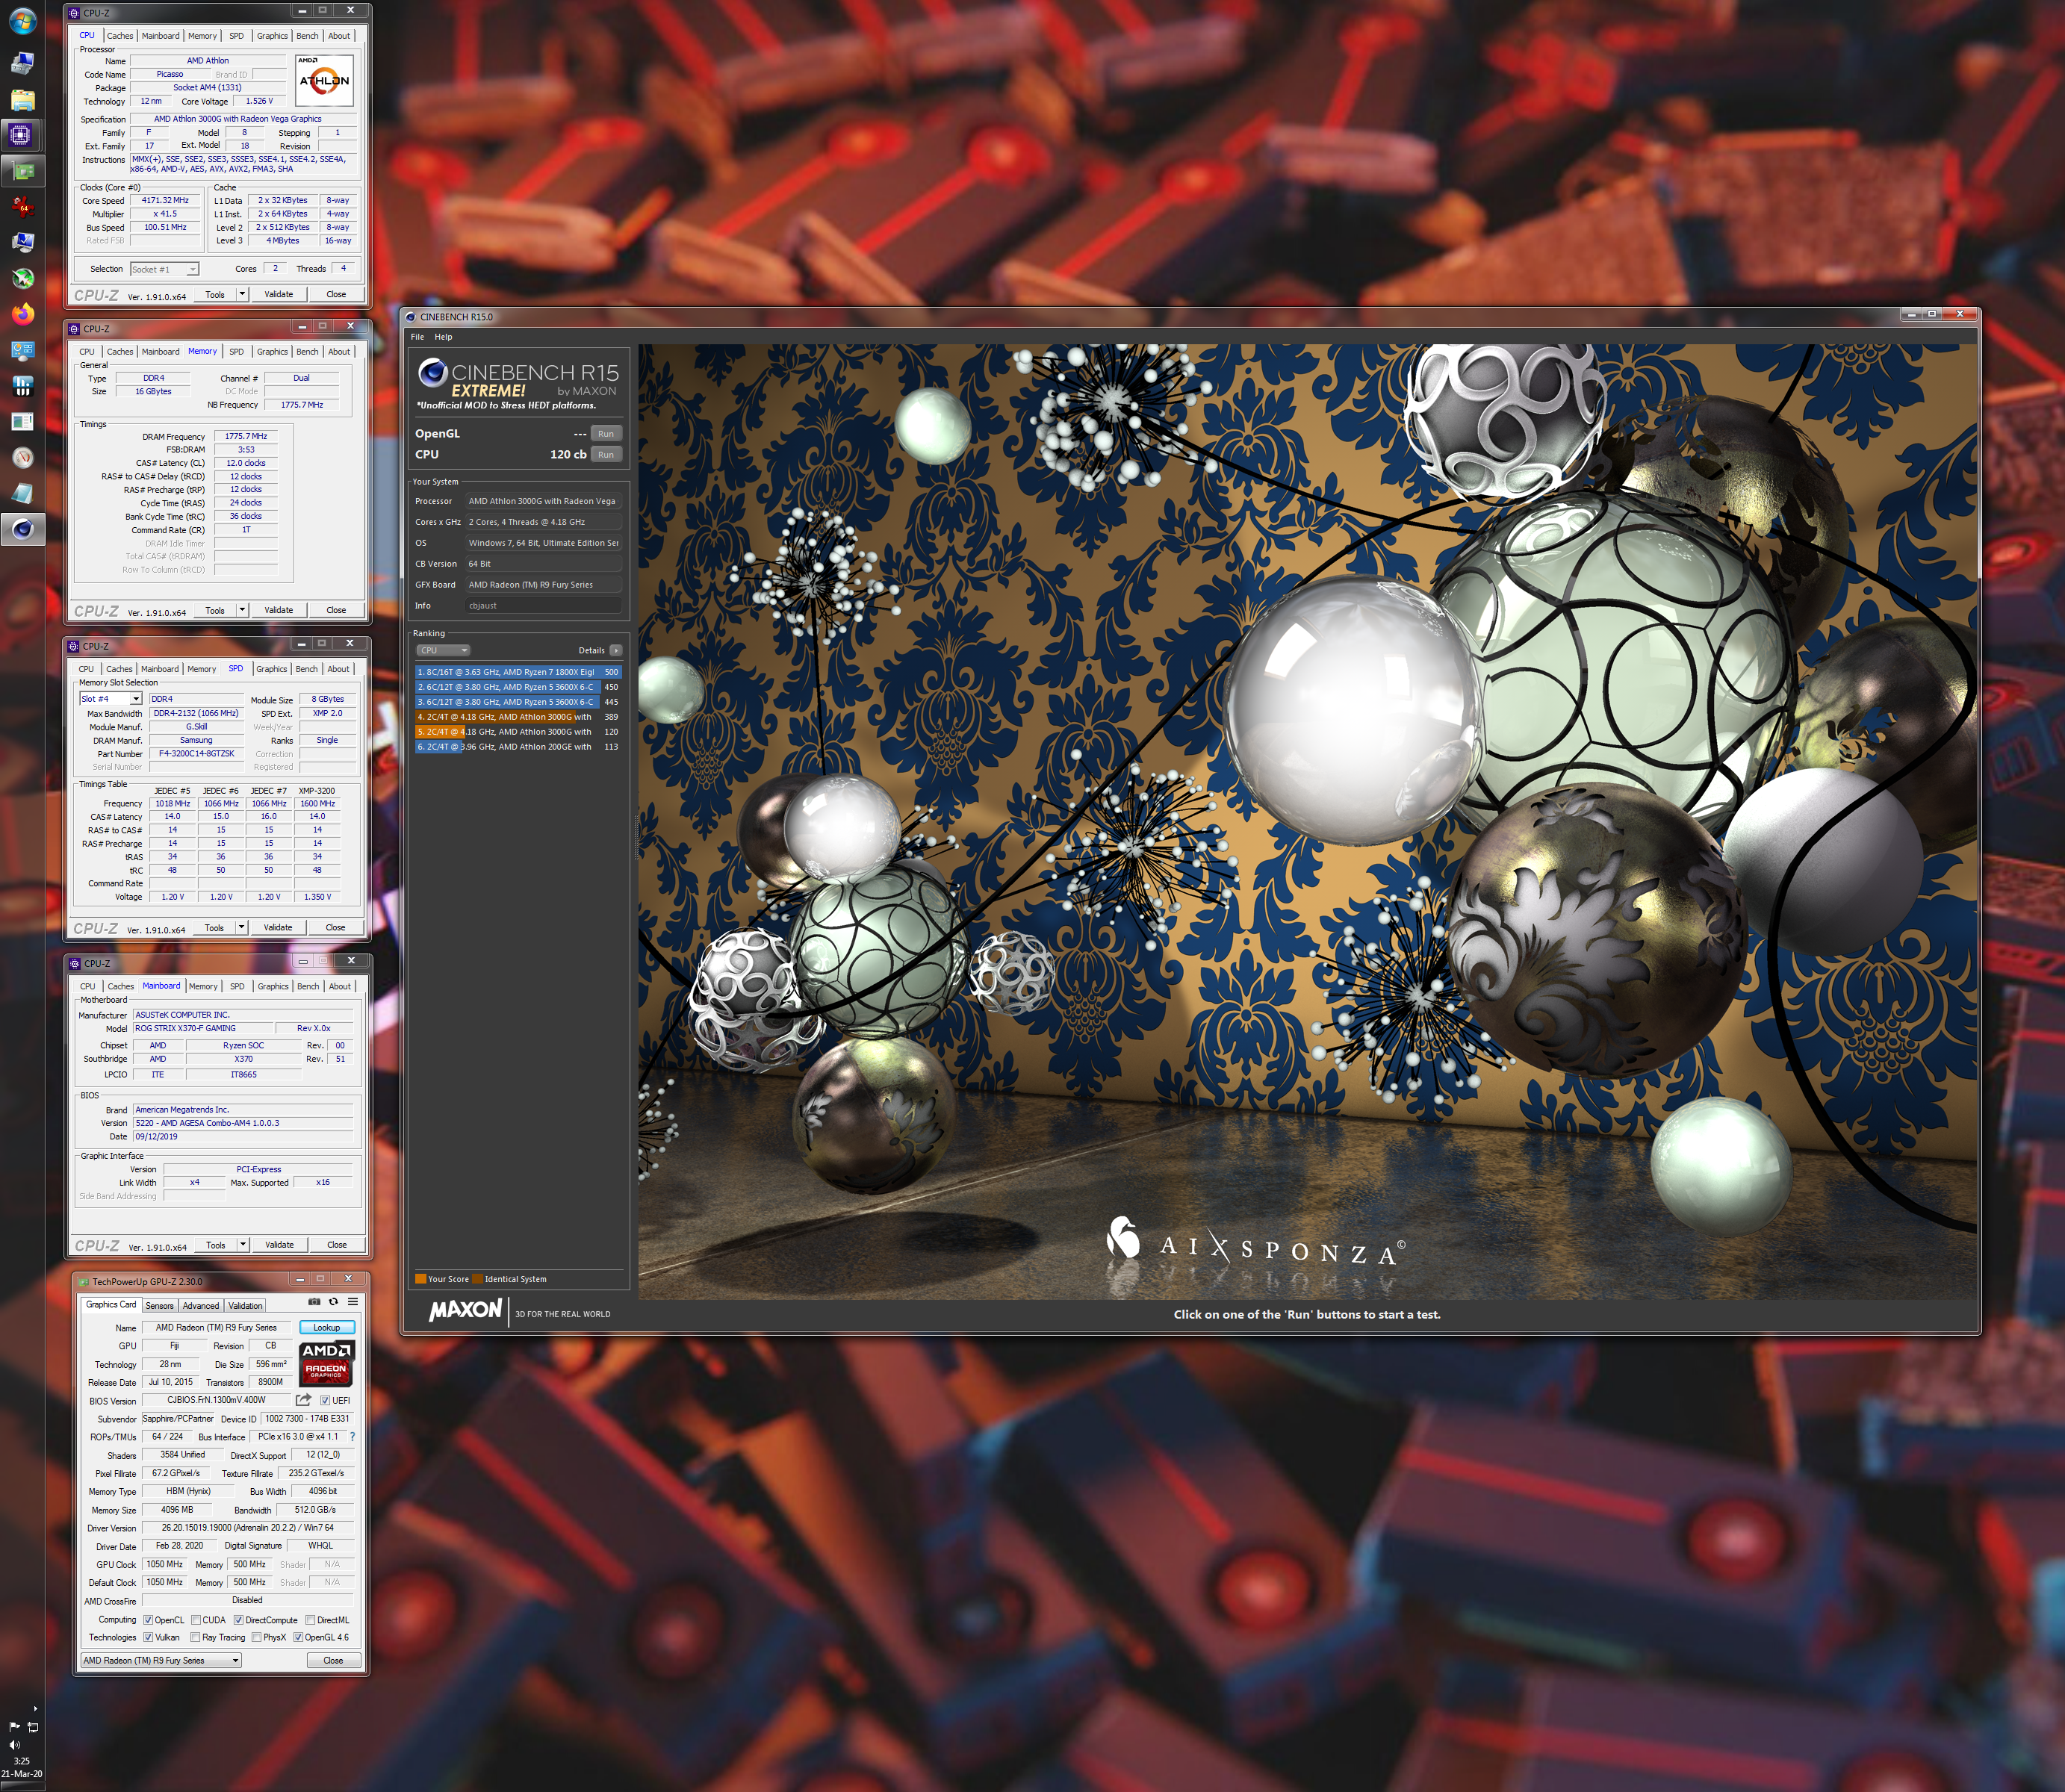2065x1792 pixels.
Task: Toggle the CUDA checkbox
Action: [x=196, y=1620]
